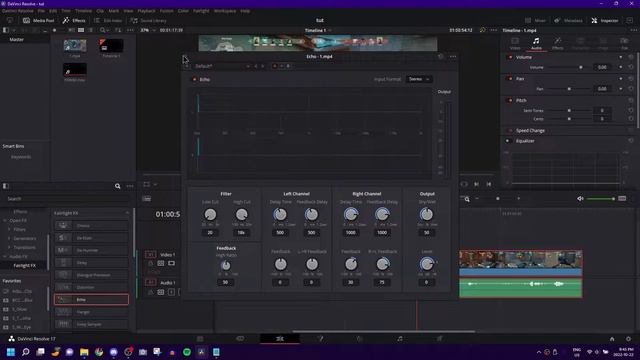Switch to Effects tab in Inspector
The width and height of the screenshot is (640, 360).
(558, 43)
